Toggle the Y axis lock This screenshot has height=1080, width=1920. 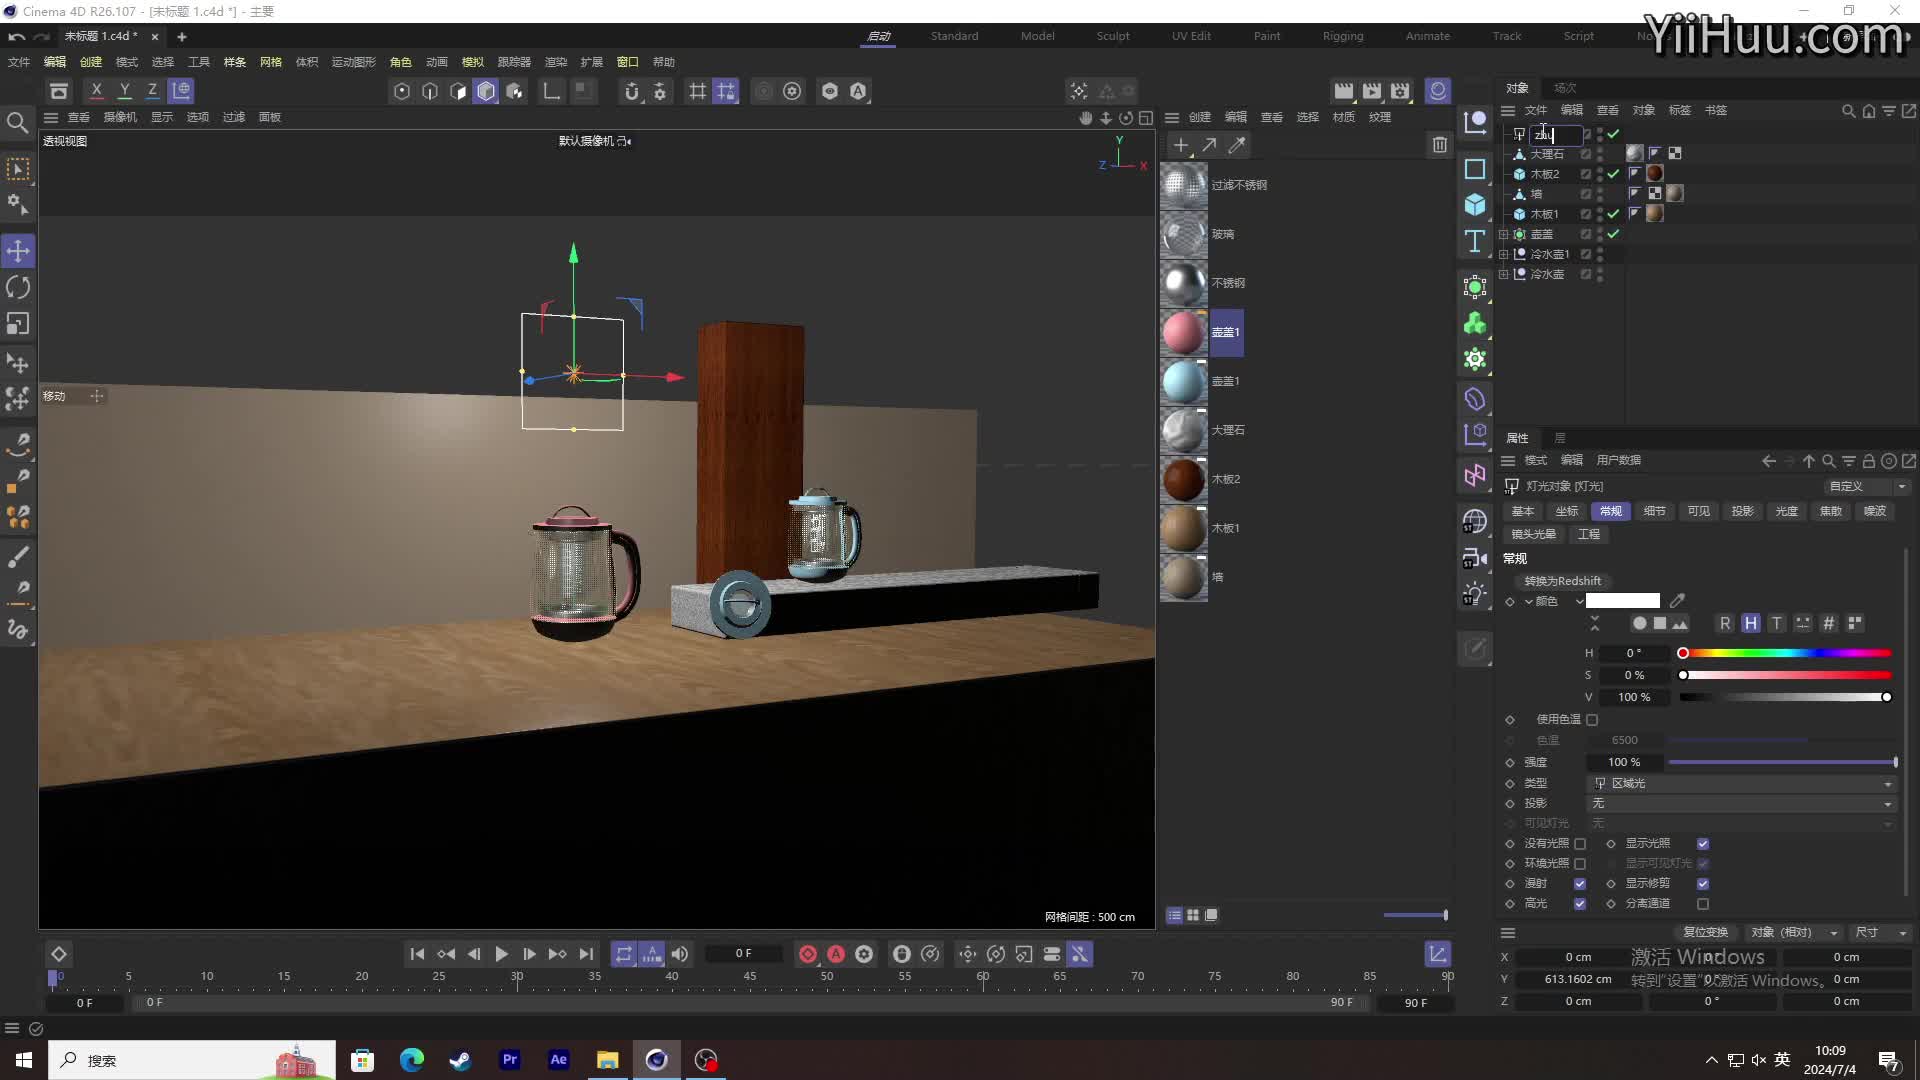point(124,91)
